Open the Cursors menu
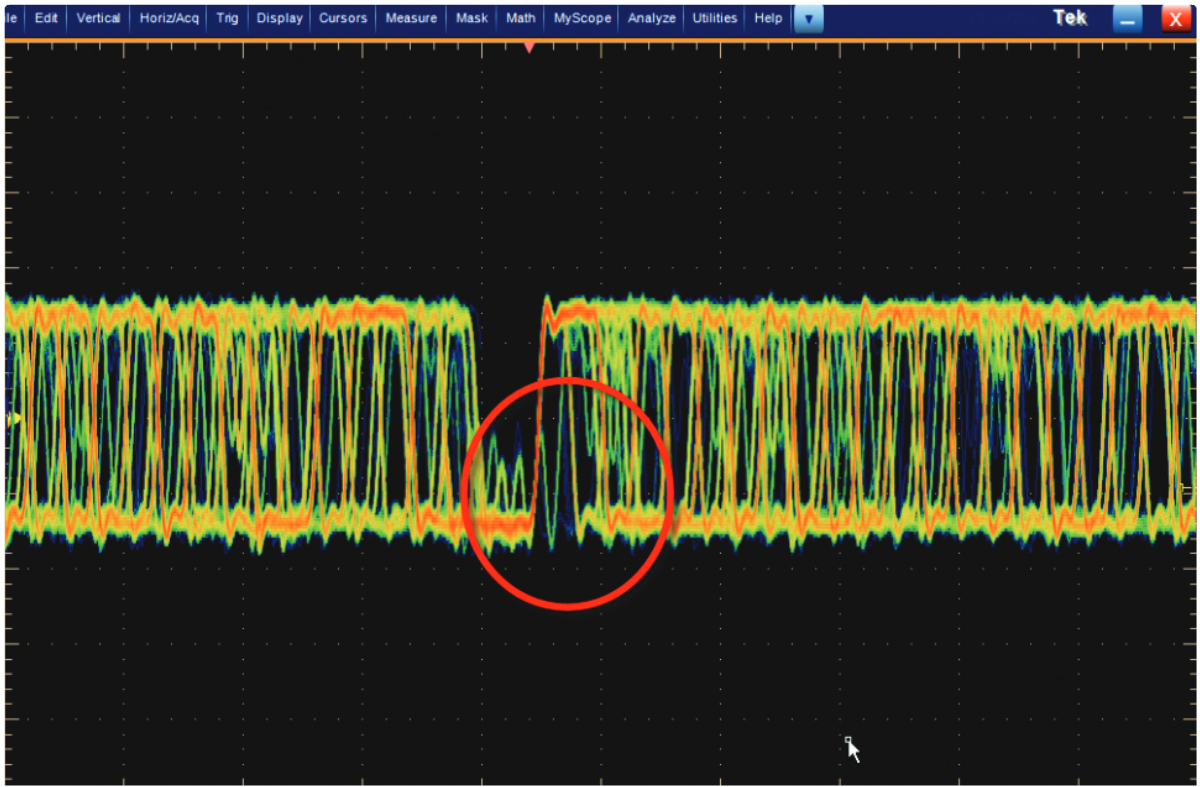This screenshot has height=787, width=1200. [x=343, y=18]
